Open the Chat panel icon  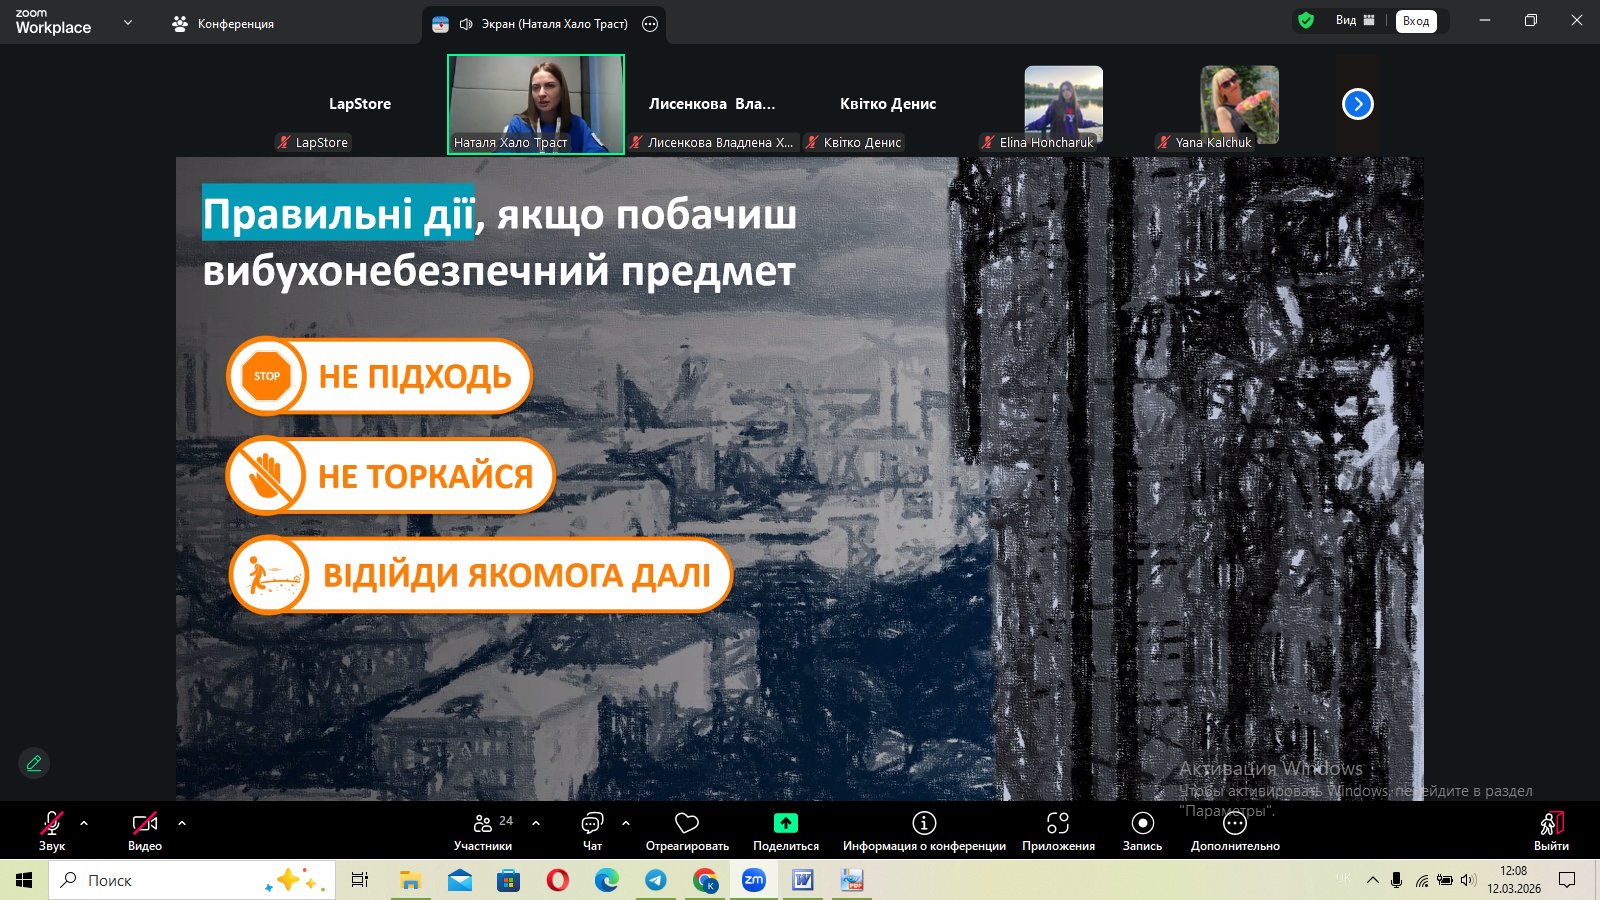coord(592,824)
